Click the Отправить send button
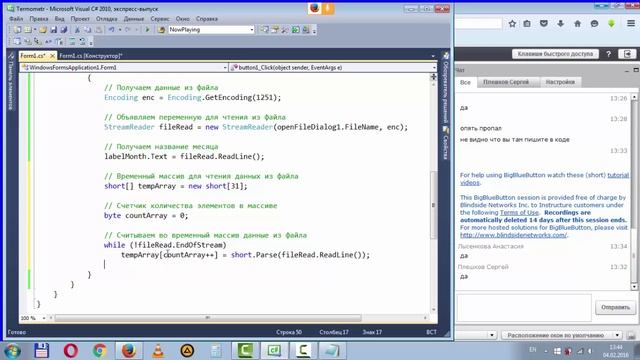This screenshot has width=640, height=360. (615, 307)
